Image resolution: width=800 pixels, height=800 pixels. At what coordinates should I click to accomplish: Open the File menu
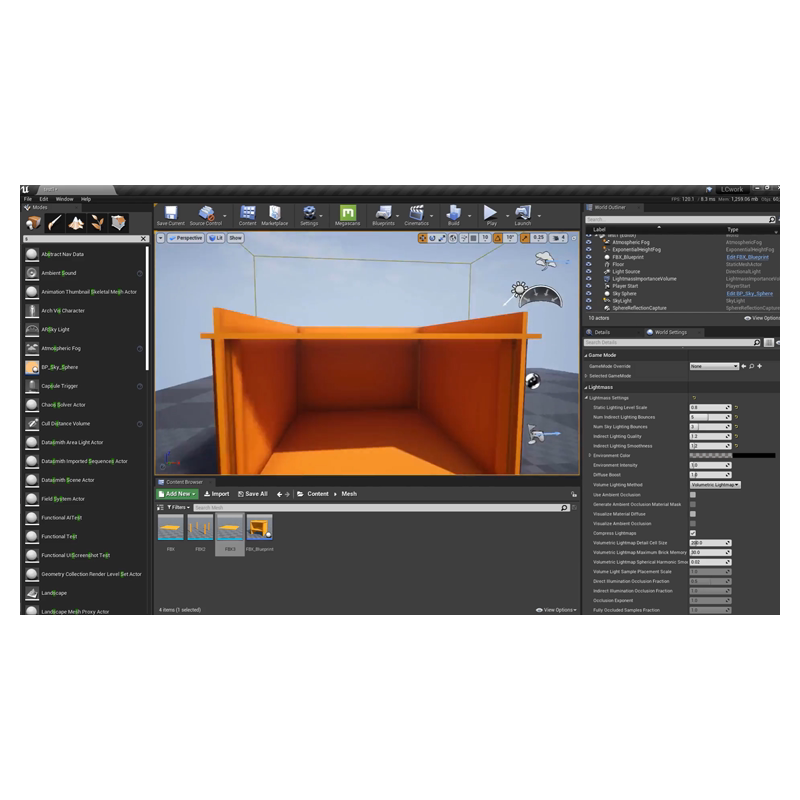pos(28,199)
